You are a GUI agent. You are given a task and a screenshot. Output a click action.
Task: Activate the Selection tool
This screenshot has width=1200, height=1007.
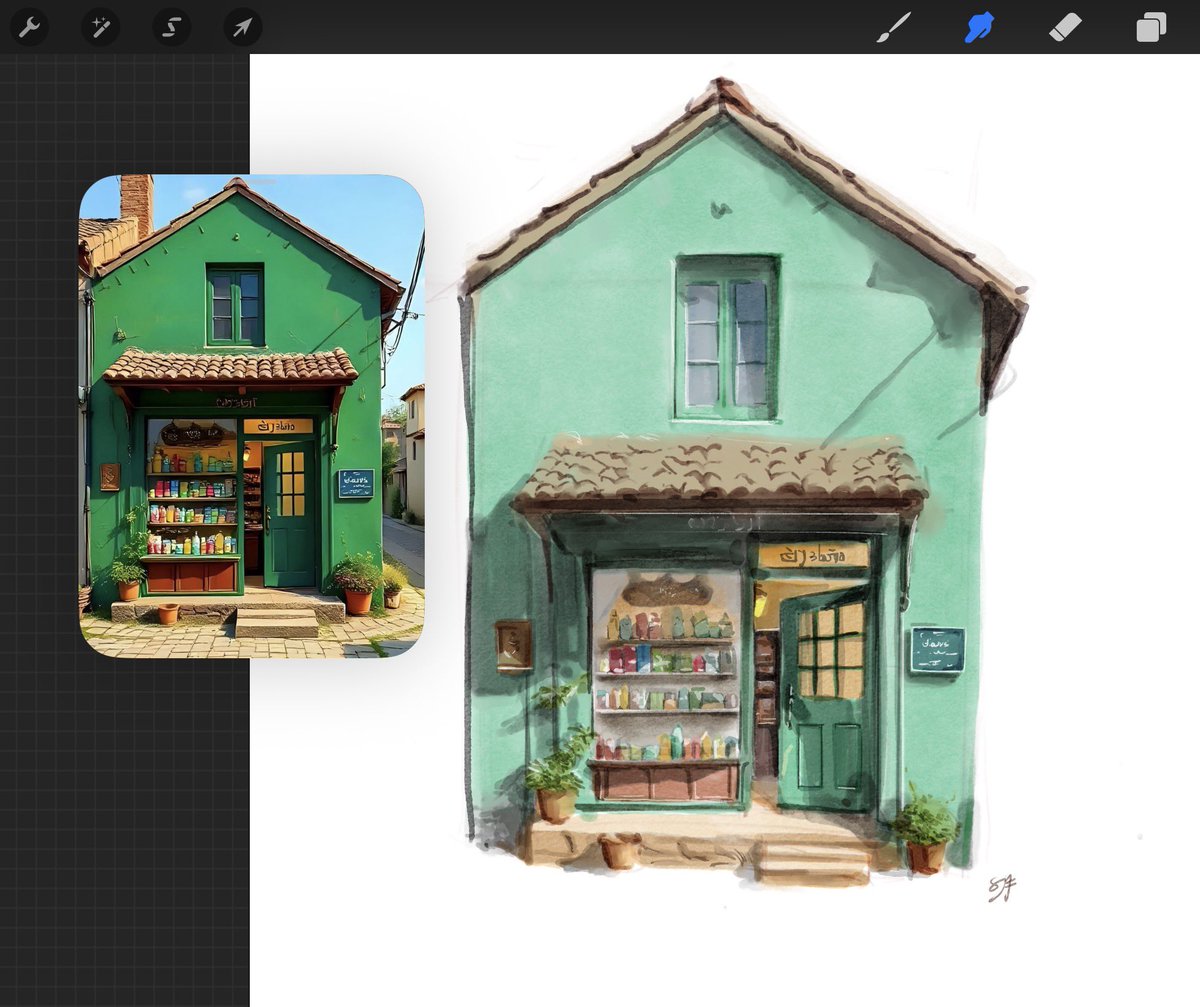point(171,27)
